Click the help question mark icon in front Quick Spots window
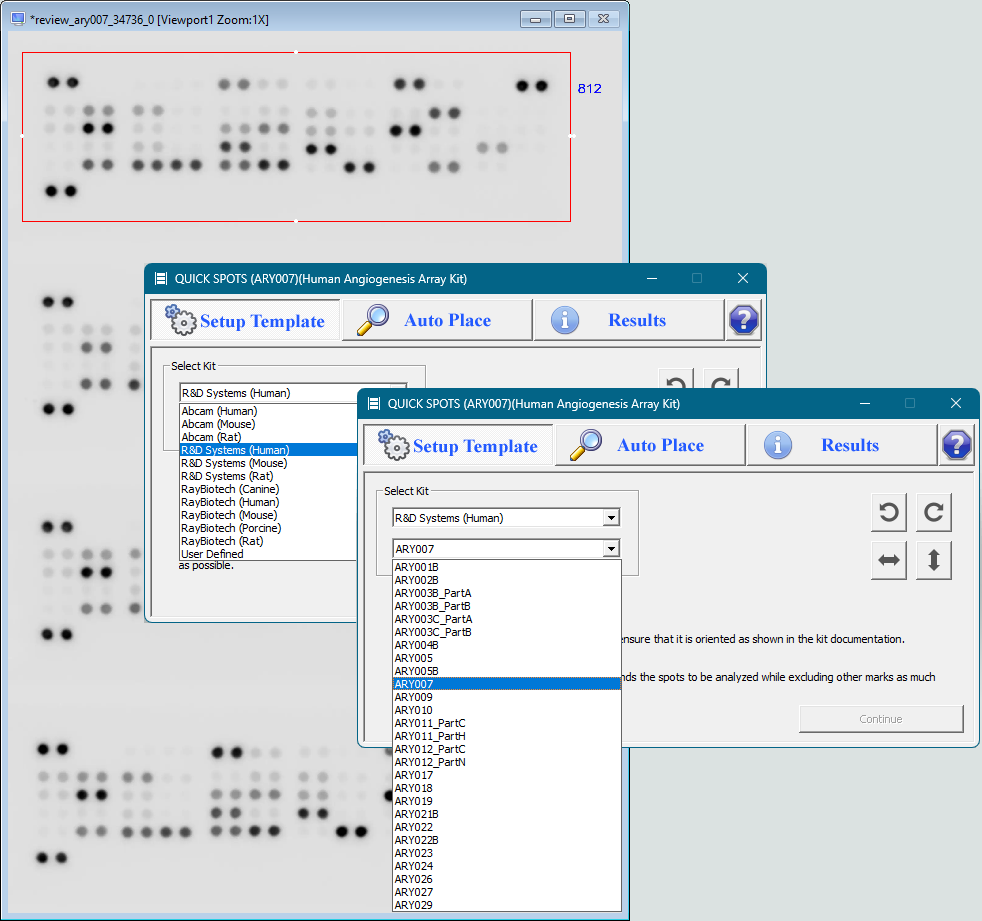Screen dimensions: 982x921 click(956, 445)
